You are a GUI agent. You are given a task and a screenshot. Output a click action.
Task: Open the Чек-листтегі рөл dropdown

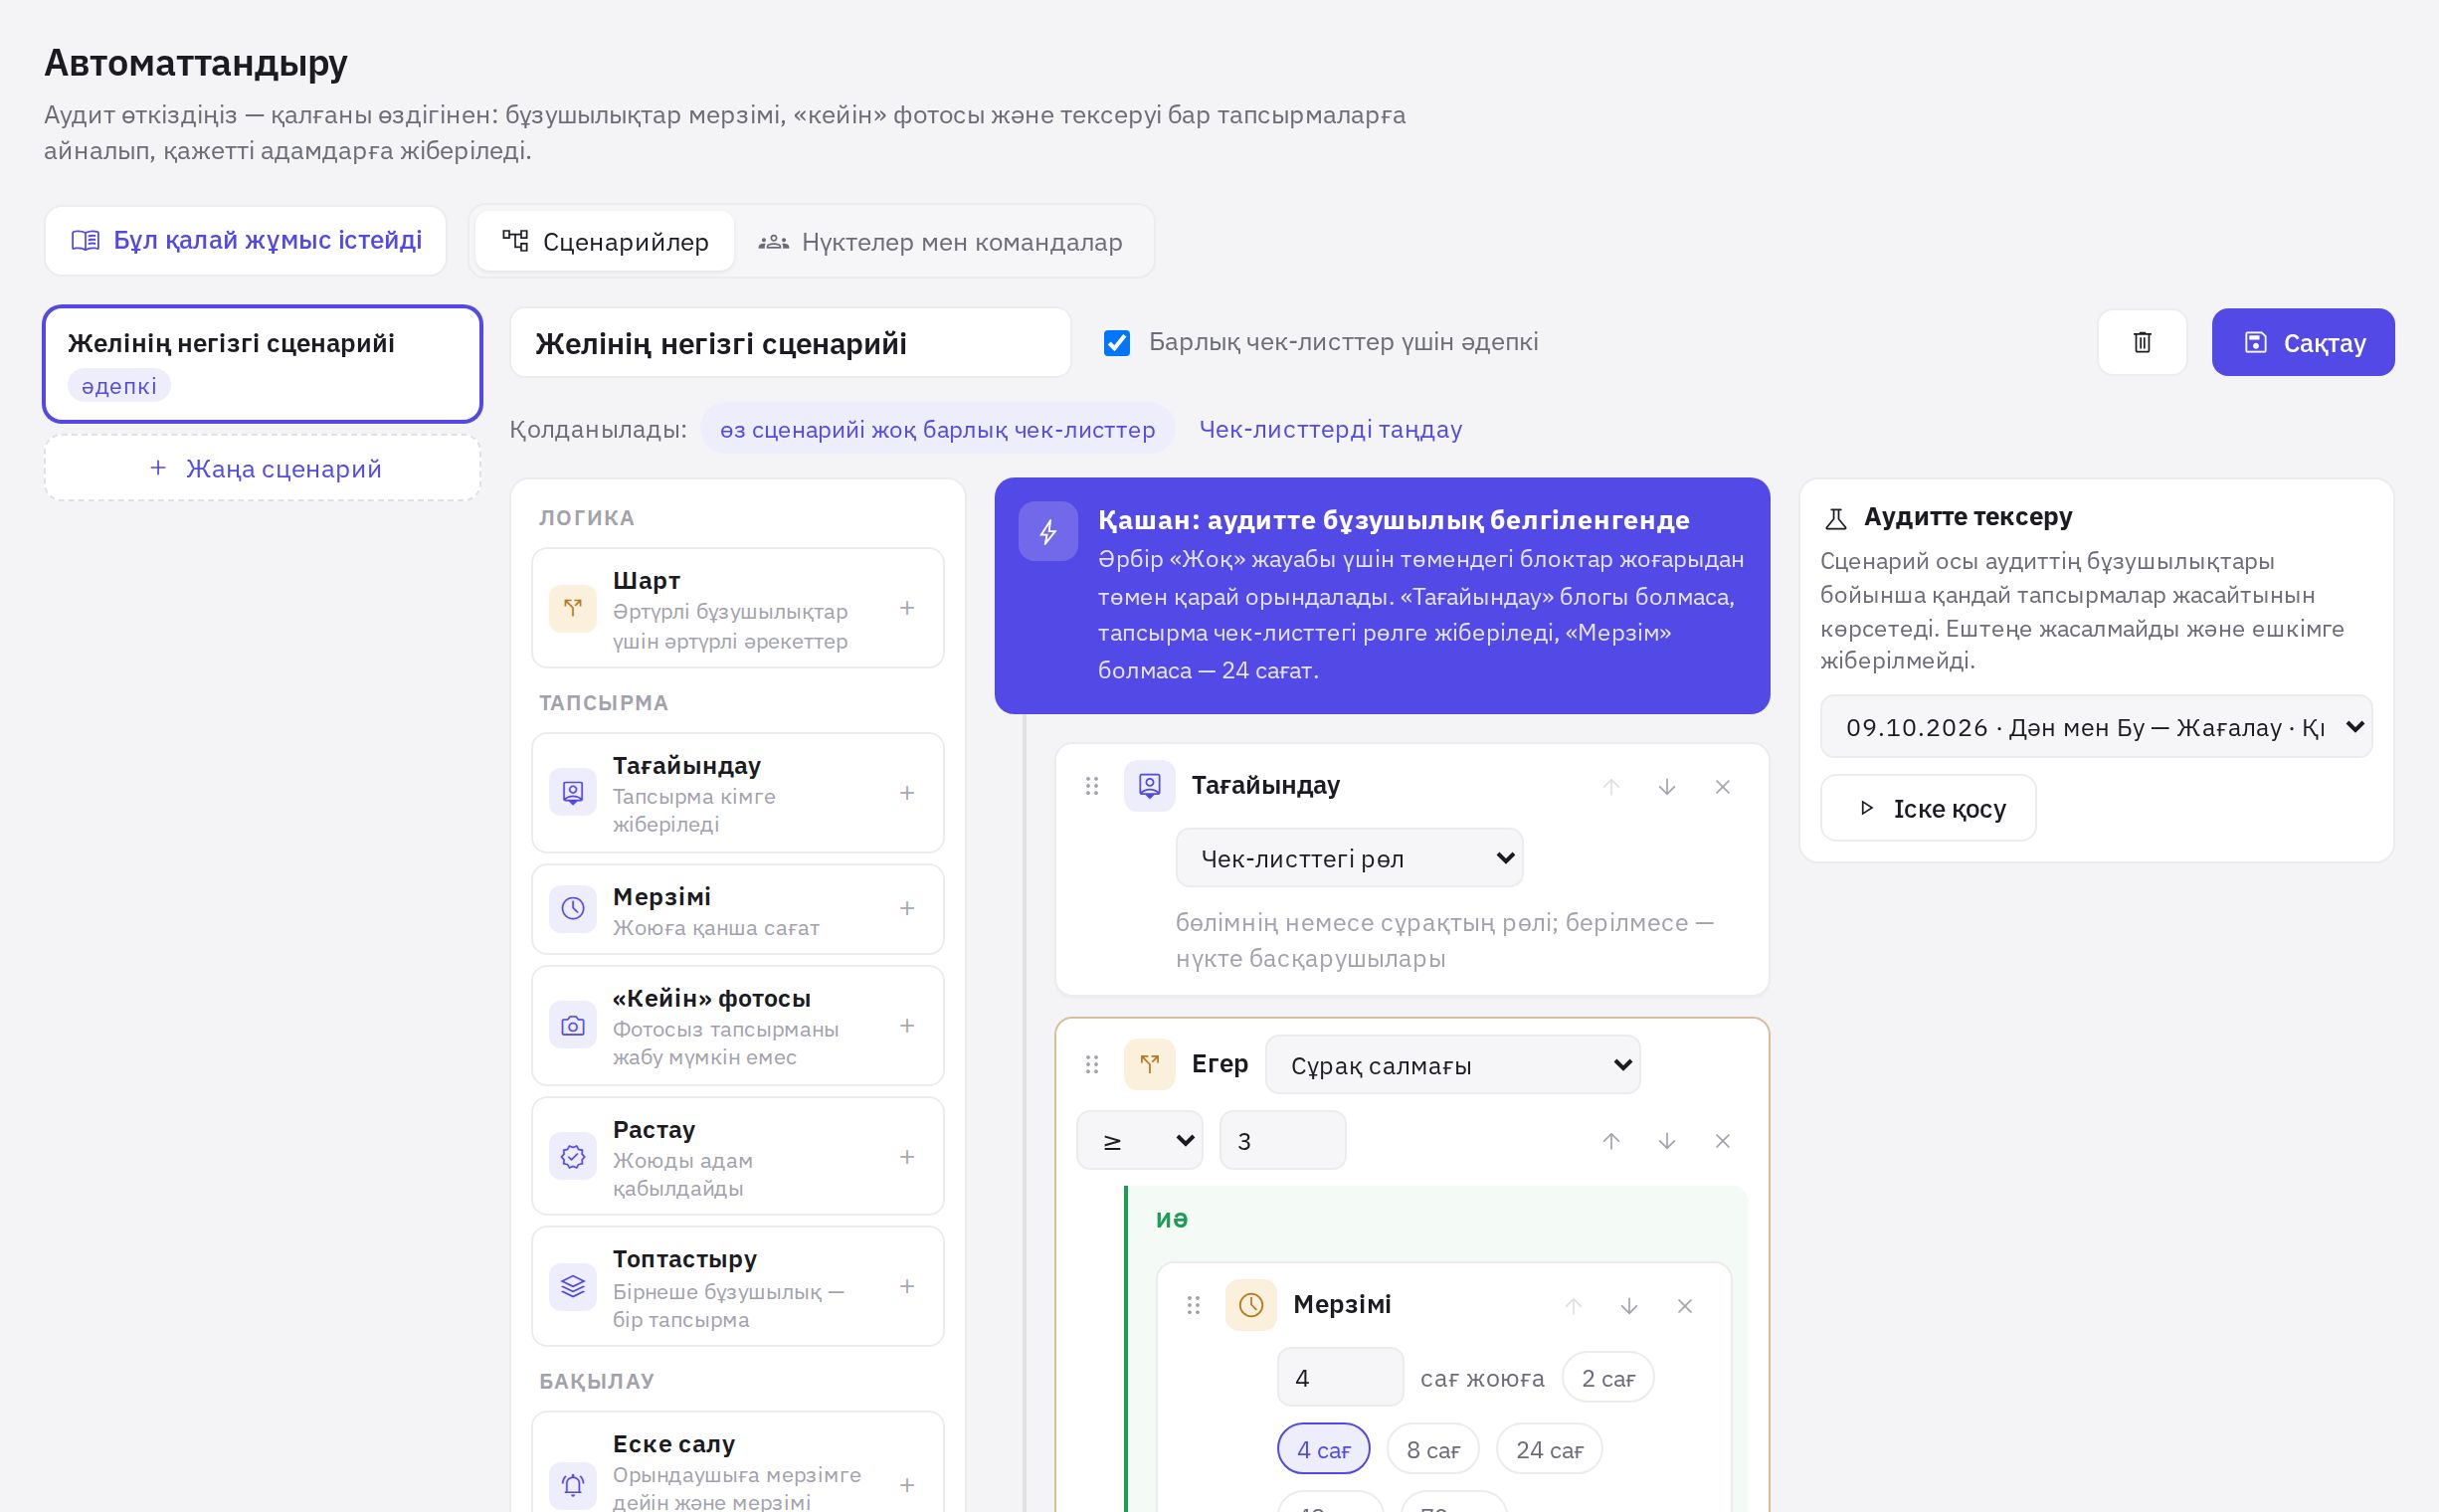pos(1349,858)
